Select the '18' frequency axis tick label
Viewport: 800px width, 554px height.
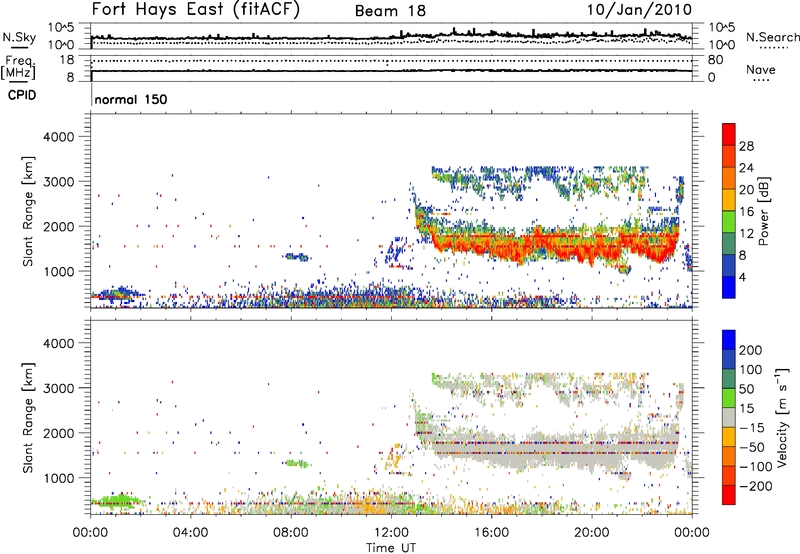click(67, 60)
